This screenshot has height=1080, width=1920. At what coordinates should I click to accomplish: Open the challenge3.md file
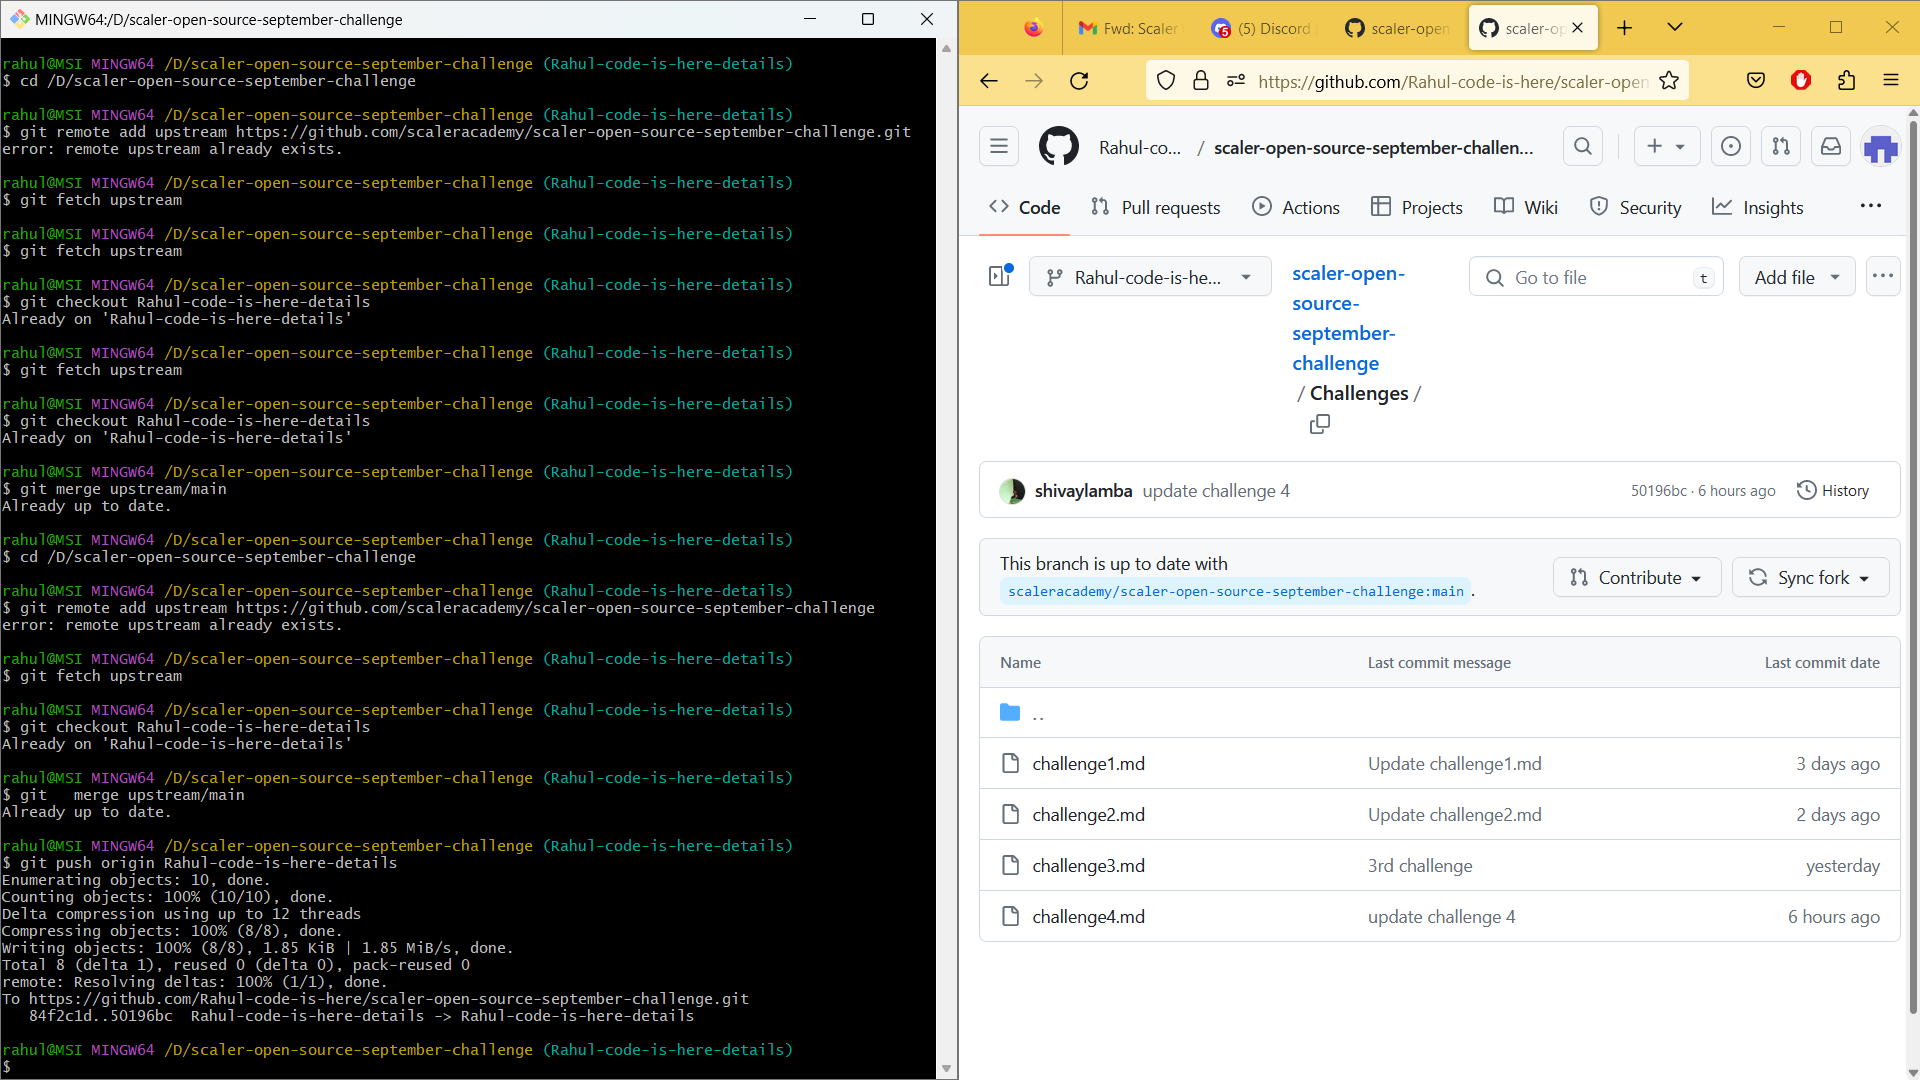pyautogui.click(x=1089, y=865)
